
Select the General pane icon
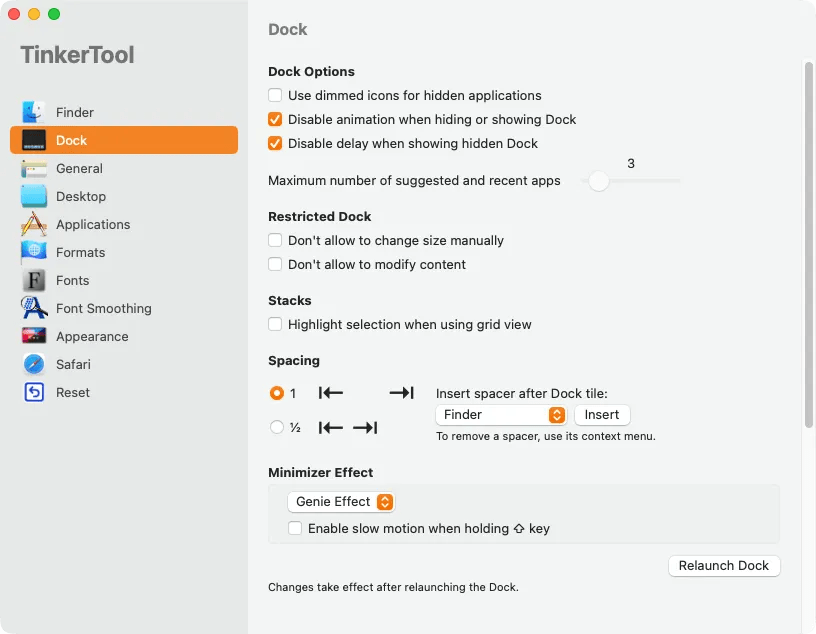[35, 168]
